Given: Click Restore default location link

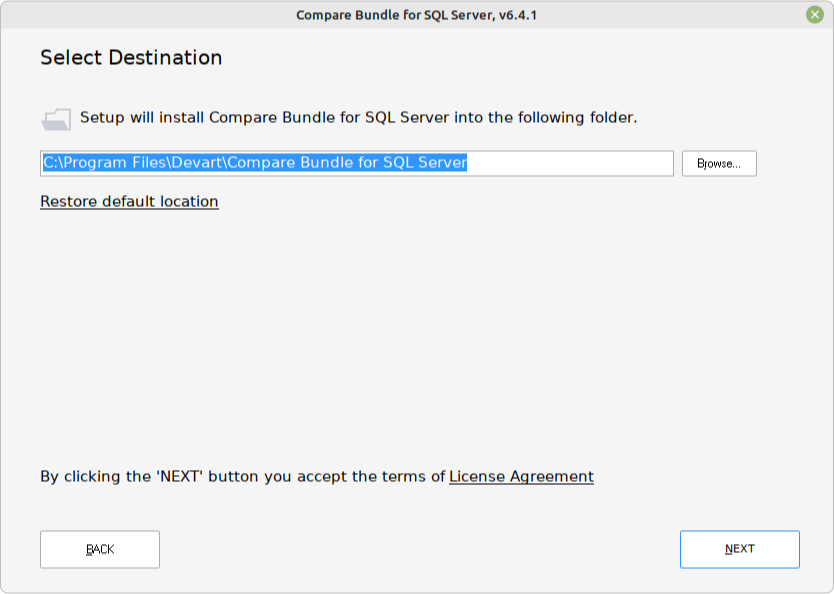Looking at the screenshot, I should click(129, 202).
